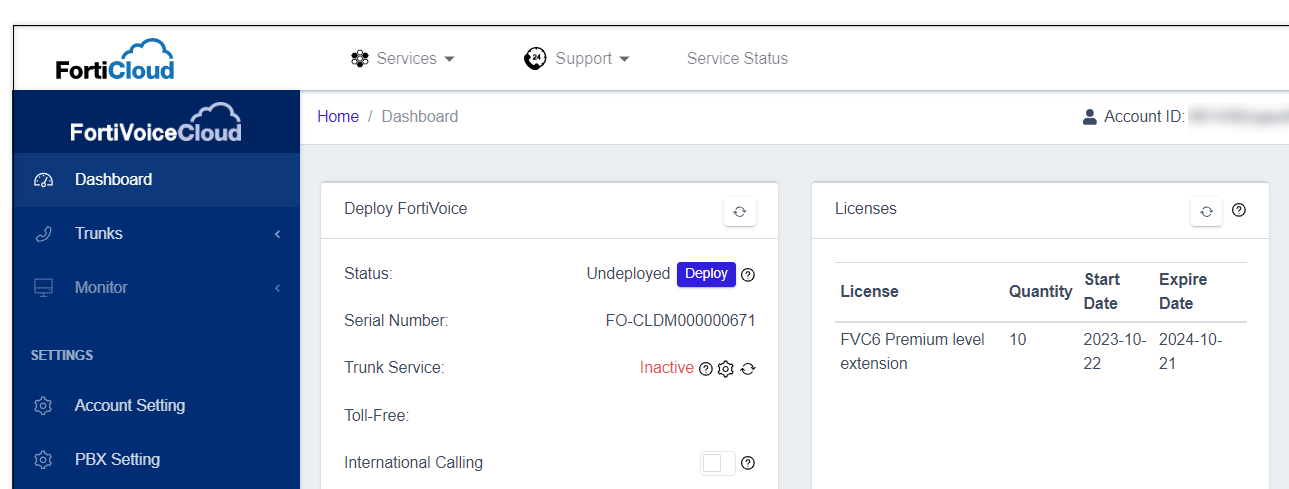
Task: Click help icon beside Deploy button
Action: [748, 275]
